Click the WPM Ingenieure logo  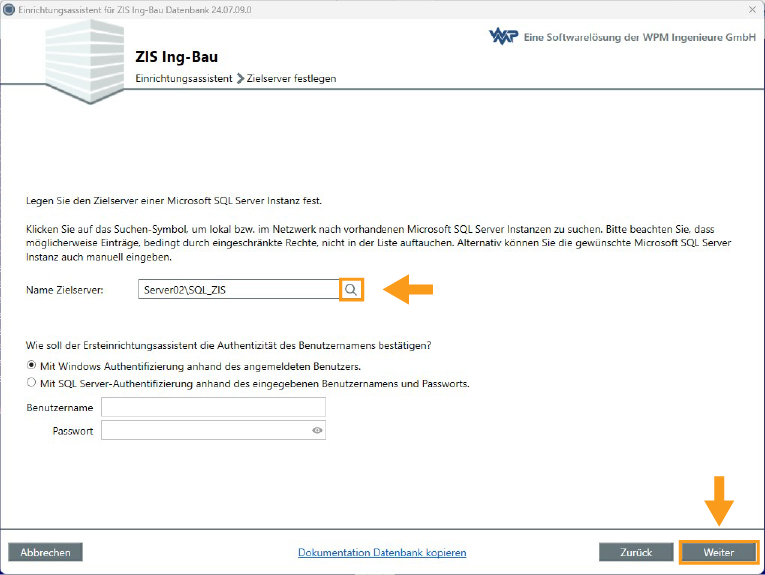click(x=503, y=37)
